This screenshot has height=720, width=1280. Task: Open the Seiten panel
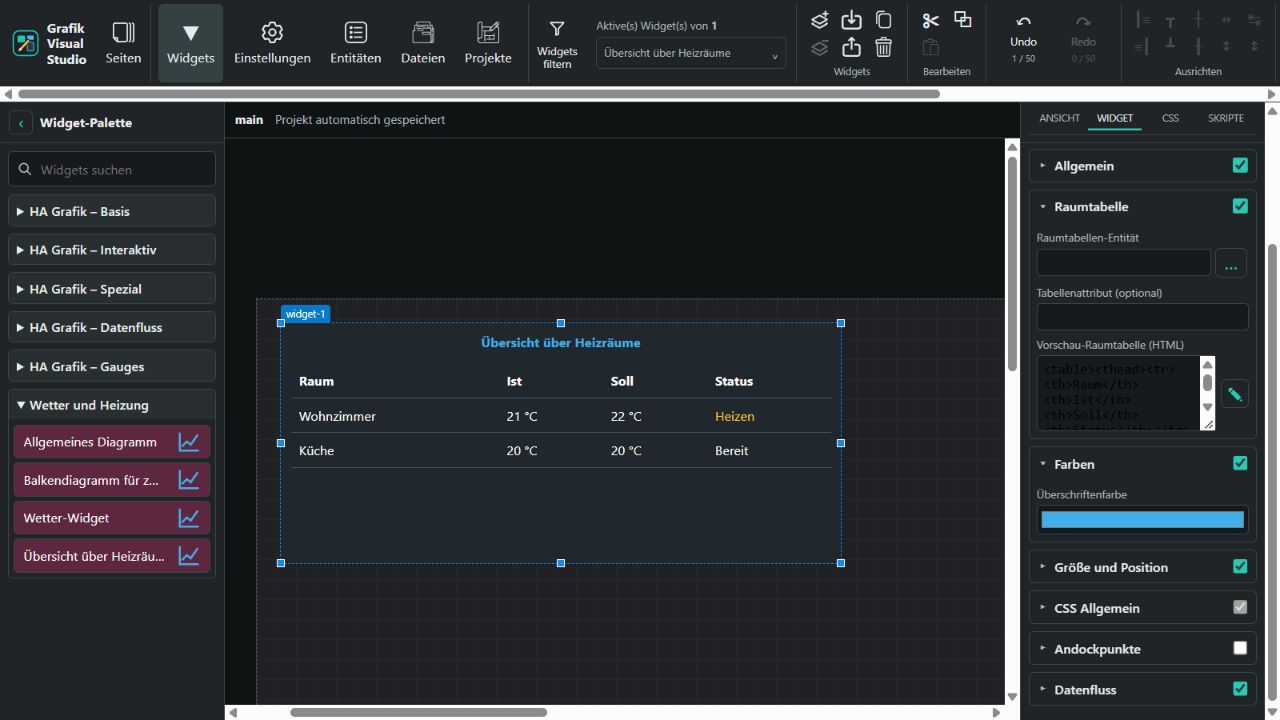(x=123, y=43)
